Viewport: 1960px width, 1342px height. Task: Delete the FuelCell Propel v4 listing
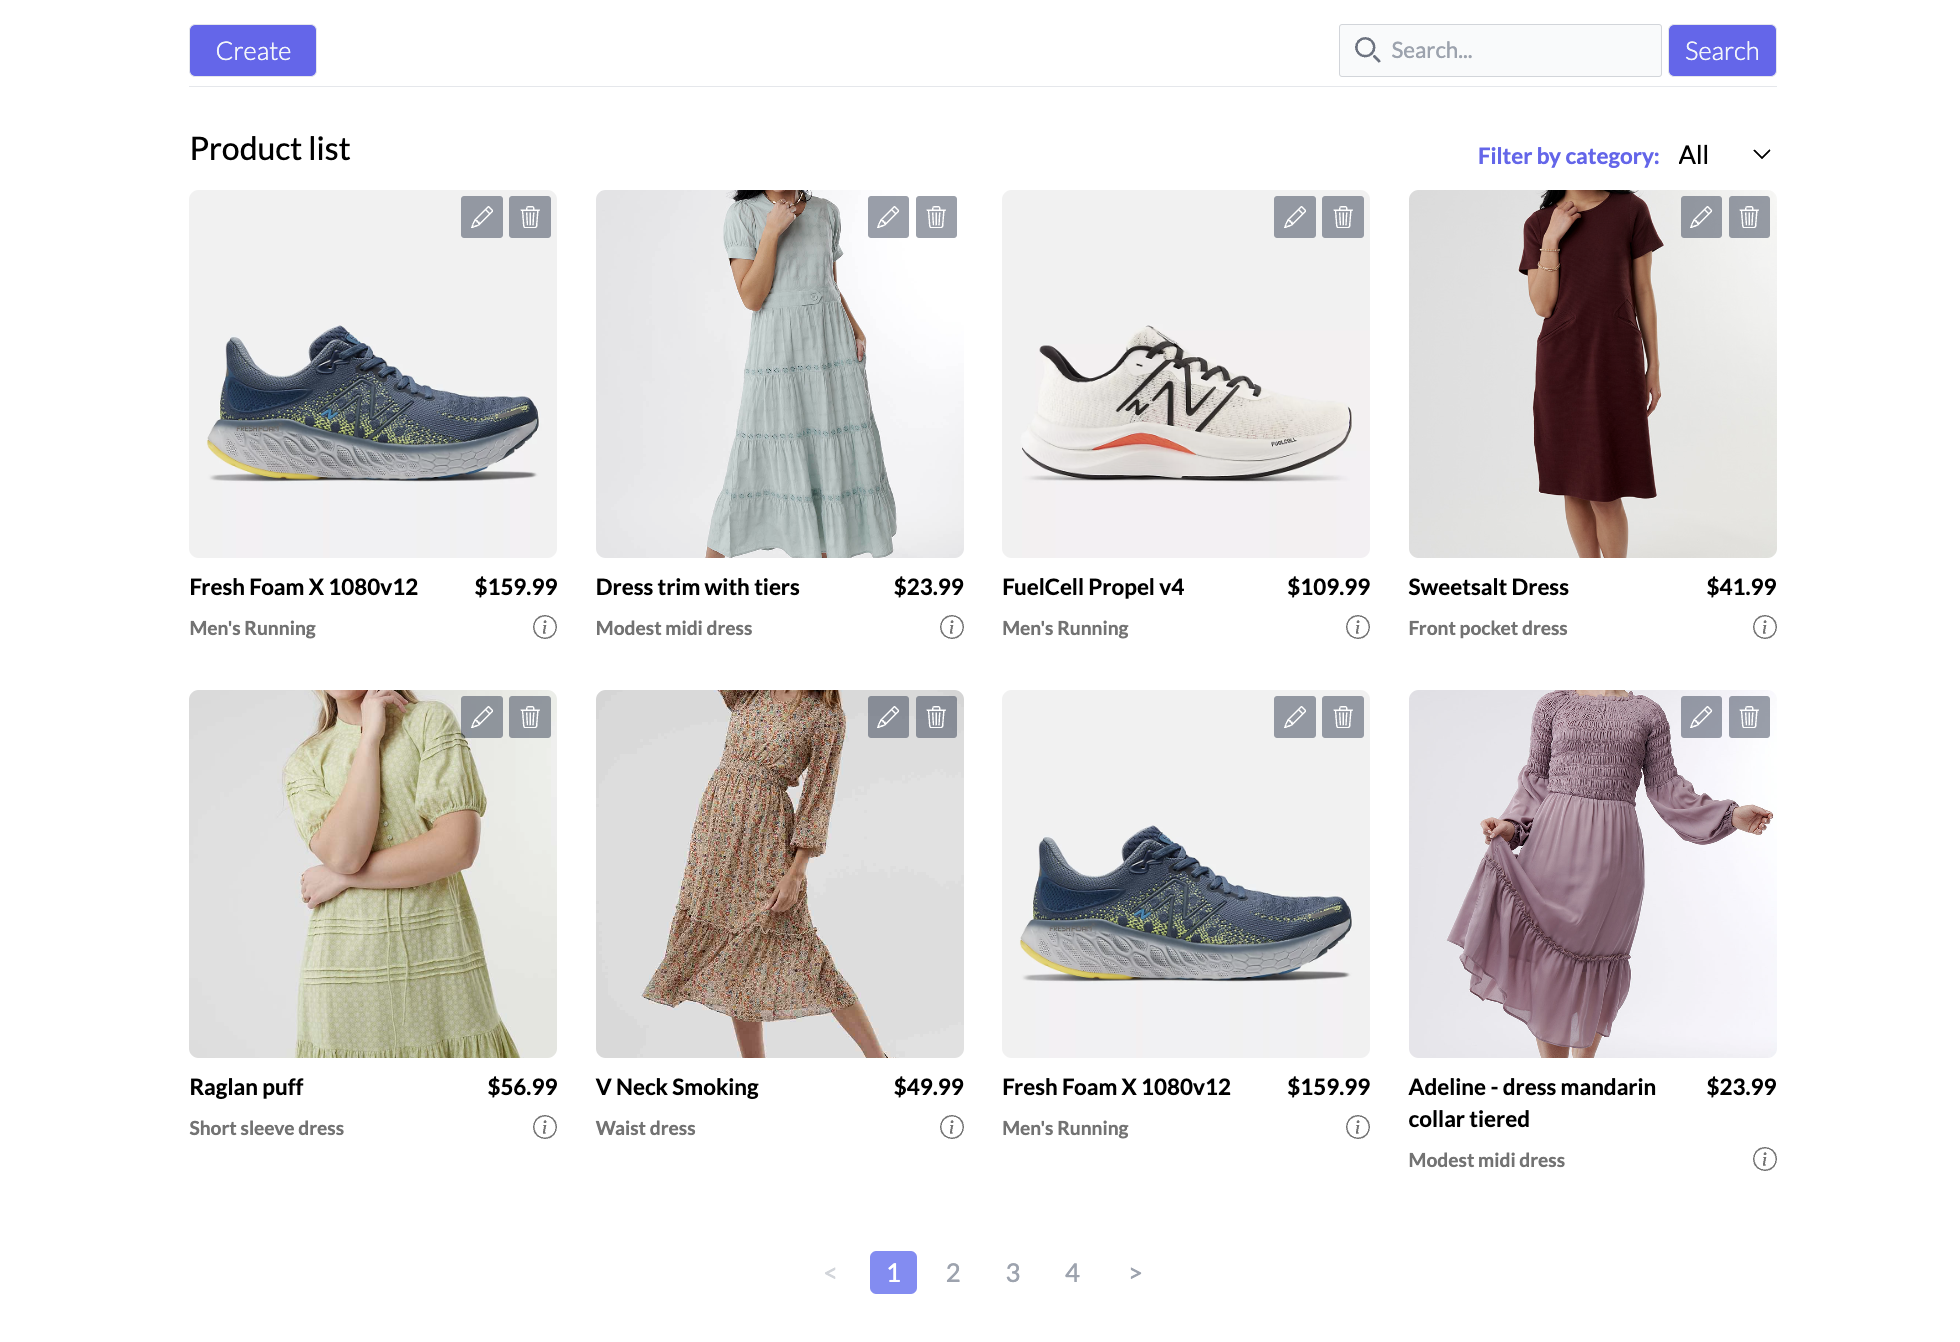1343,216
